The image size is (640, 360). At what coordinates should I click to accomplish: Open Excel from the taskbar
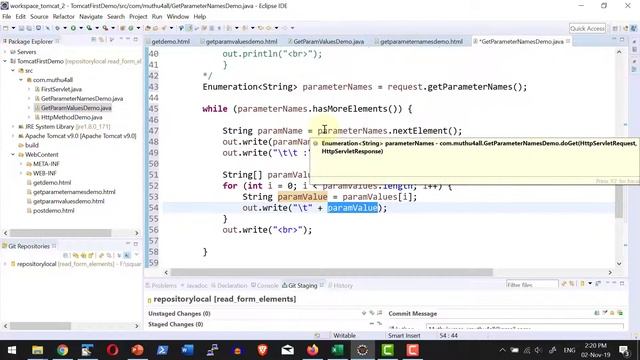338,350
